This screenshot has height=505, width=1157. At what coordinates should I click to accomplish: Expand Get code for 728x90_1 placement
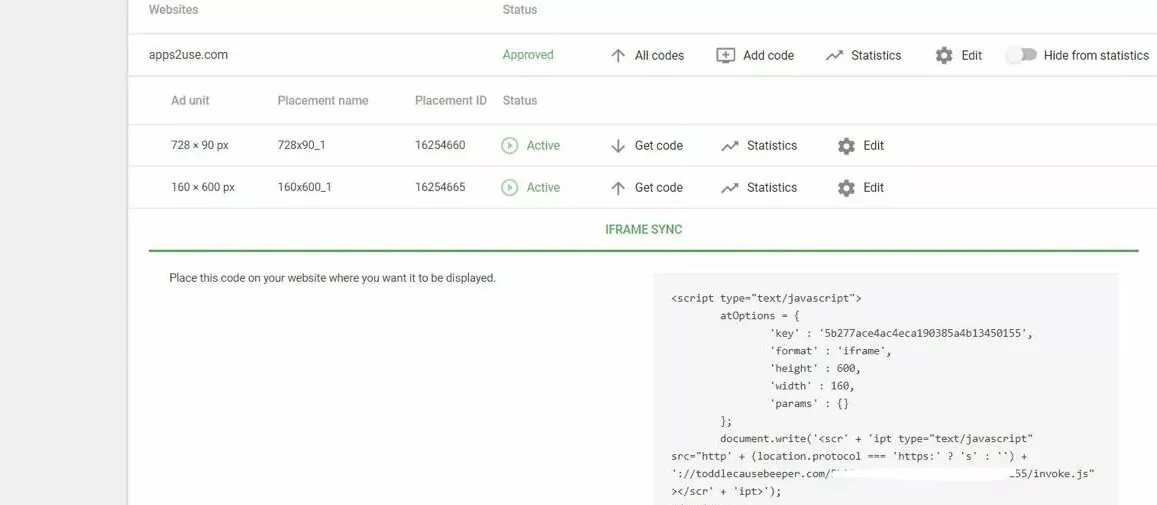click(x=658, y=146)
